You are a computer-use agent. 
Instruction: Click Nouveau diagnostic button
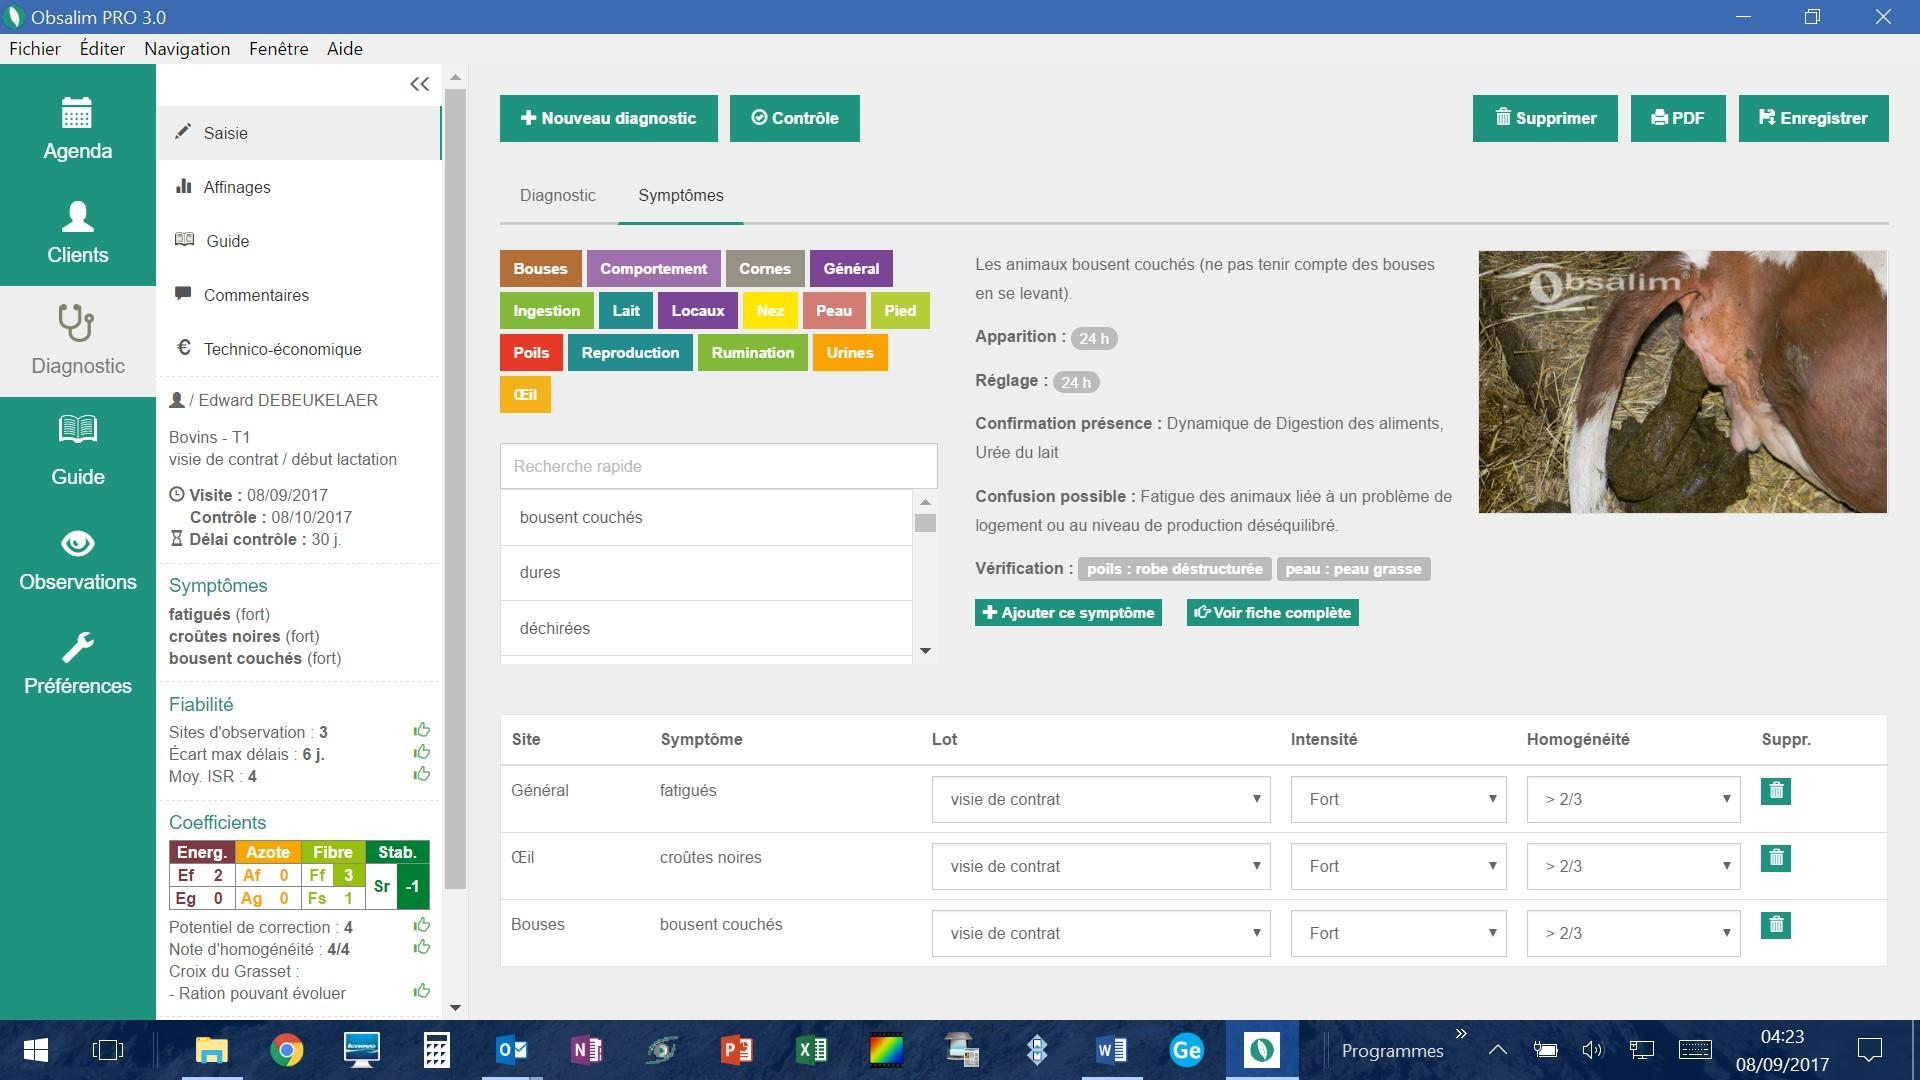coord(609,118)
